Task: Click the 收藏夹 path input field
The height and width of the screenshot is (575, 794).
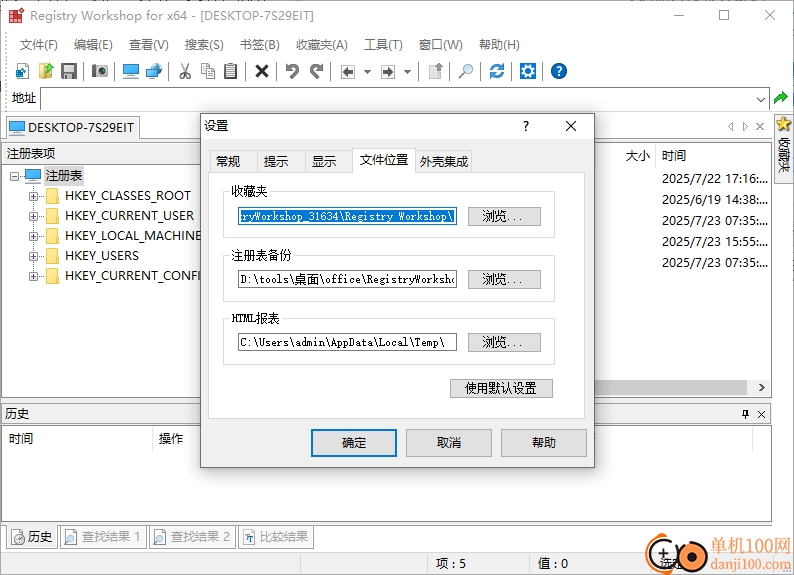Action: 347,216
